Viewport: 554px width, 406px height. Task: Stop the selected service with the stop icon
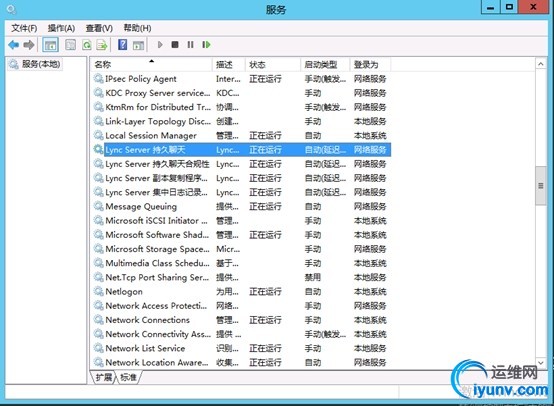click(x=175, y=45)
